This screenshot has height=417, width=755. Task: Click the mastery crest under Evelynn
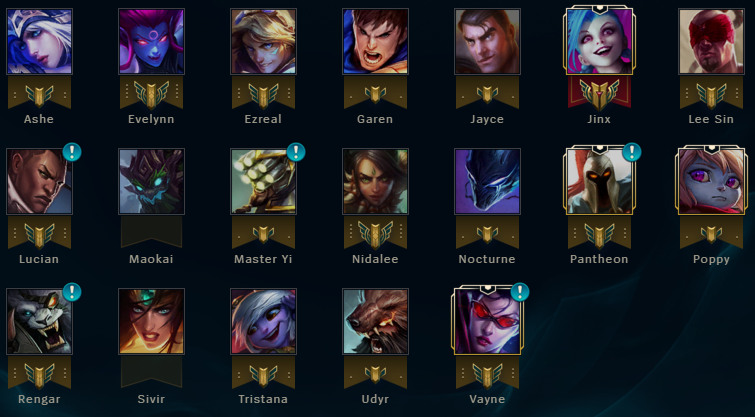tap(151, 93)
